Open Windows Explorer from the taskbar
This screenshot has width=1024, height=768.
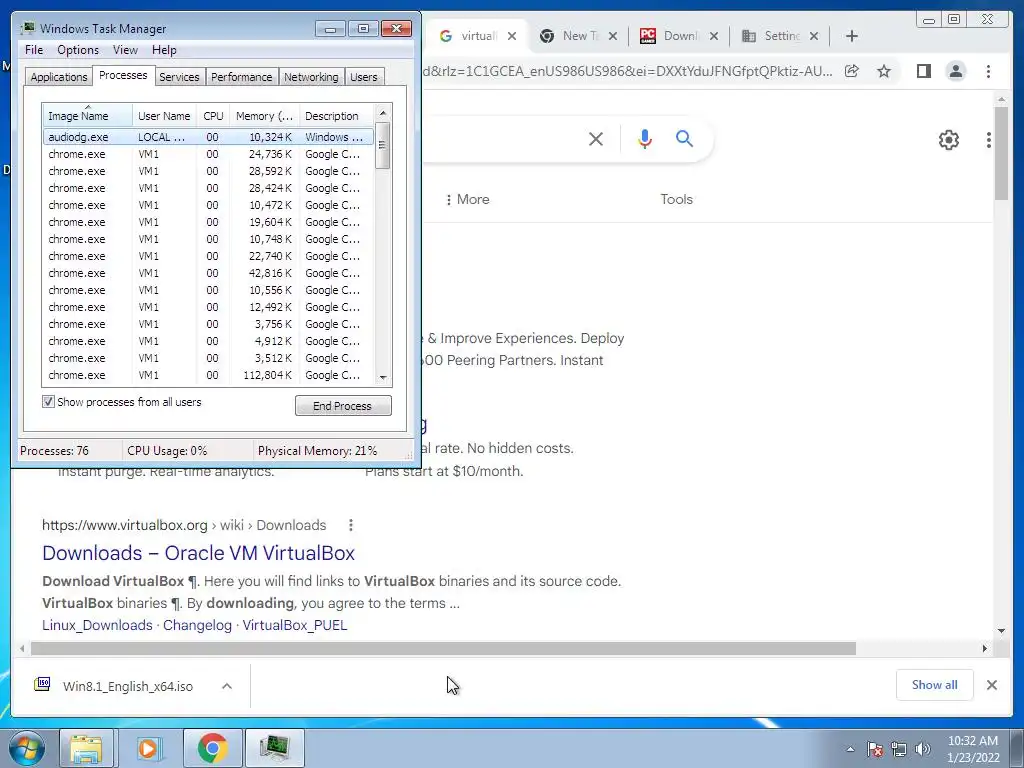86,748
